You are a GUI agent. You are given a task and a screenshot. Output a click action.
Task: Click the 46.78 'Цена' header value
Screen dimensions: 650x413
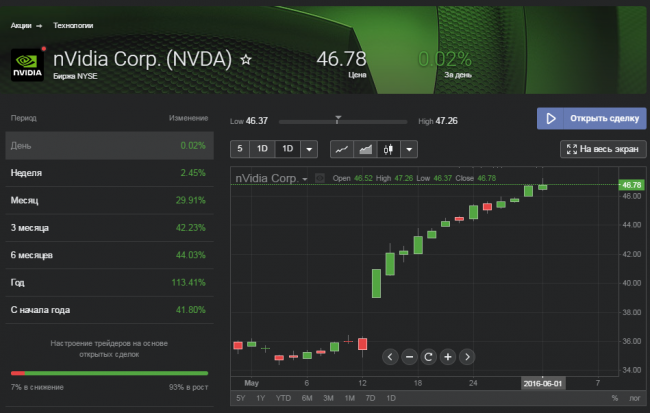tap(342, 59)
